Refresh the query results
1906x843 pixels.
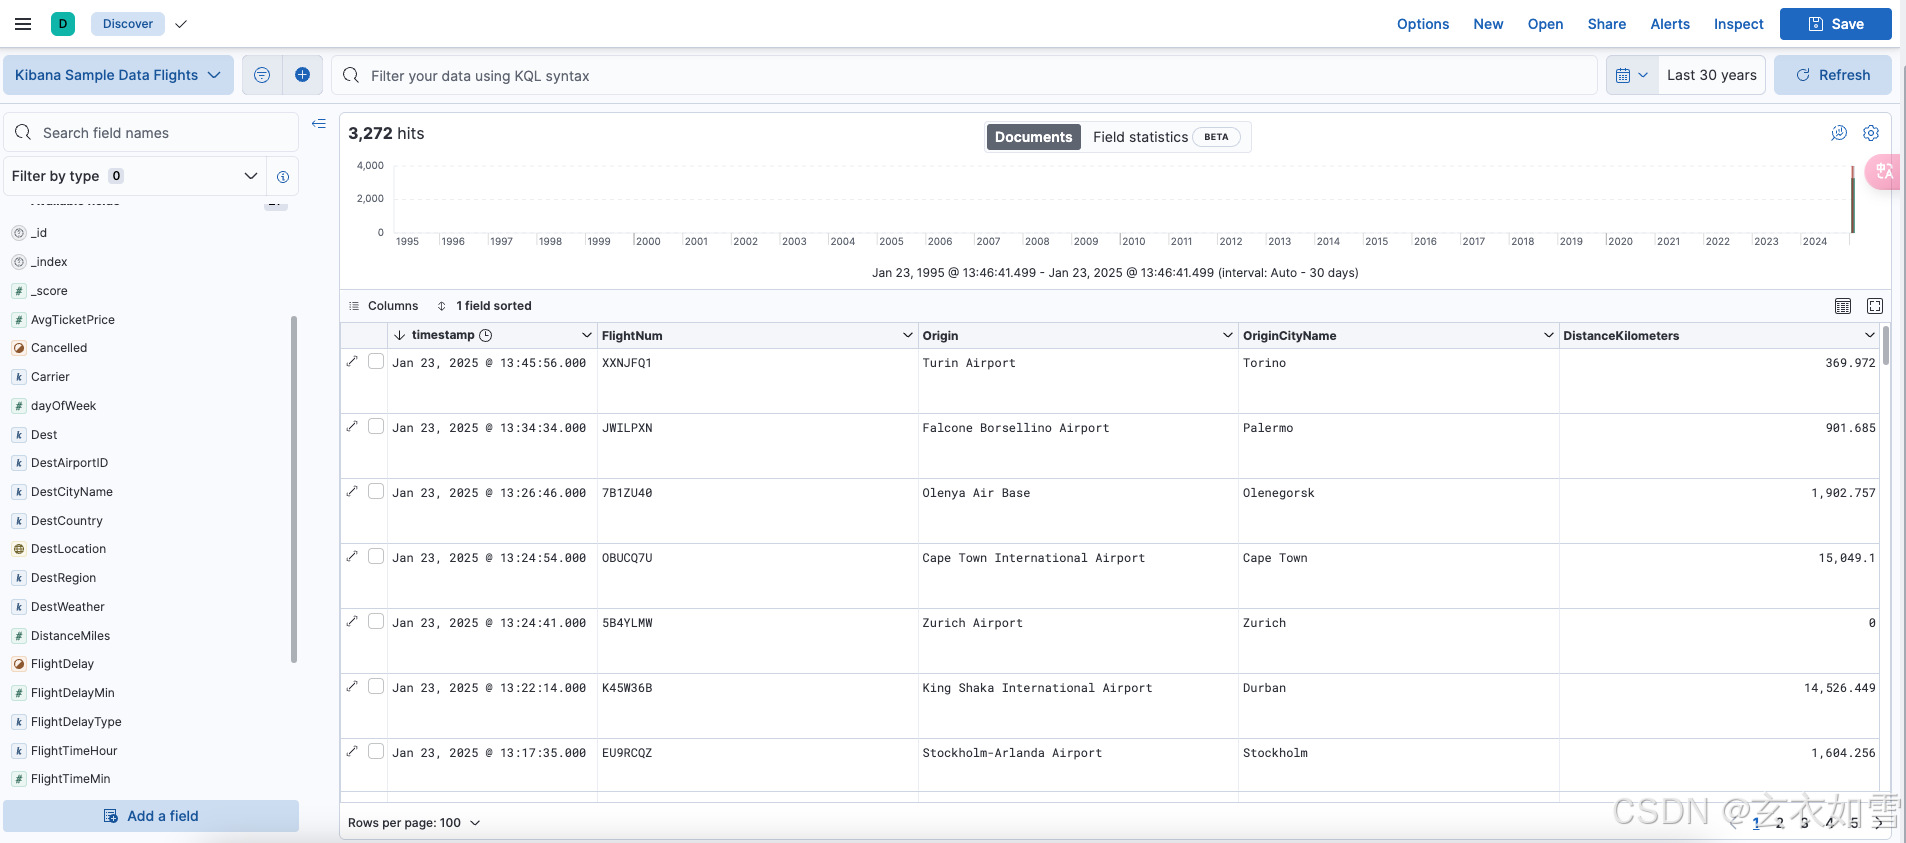point(1833,75)
